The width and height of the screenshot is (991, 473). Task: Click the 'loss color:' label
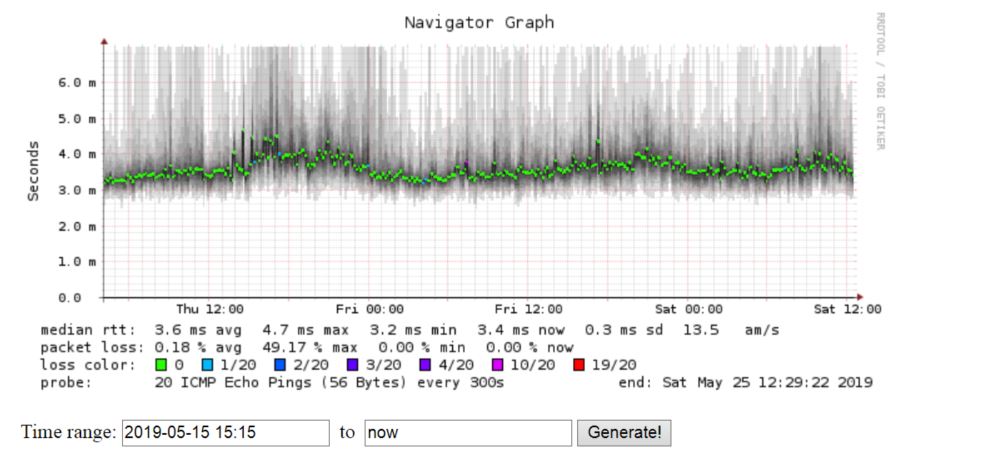click(x=88, y=366)
